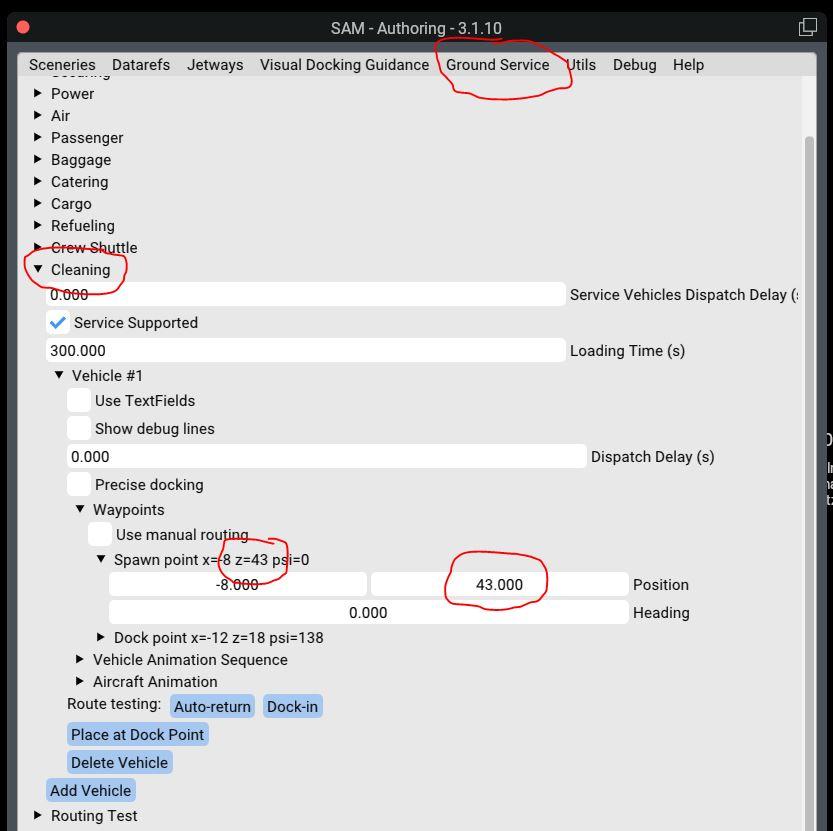
Task: Click the Auto-return button
Action: tap(212, 707)
